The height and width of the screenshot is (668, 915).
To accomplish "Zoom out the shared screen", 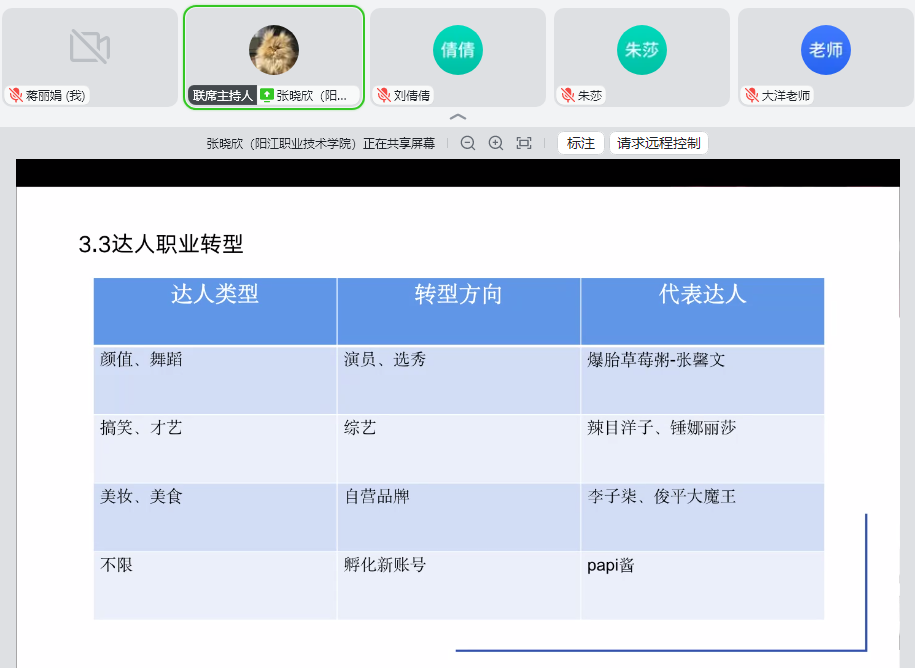I will (467, 143).
